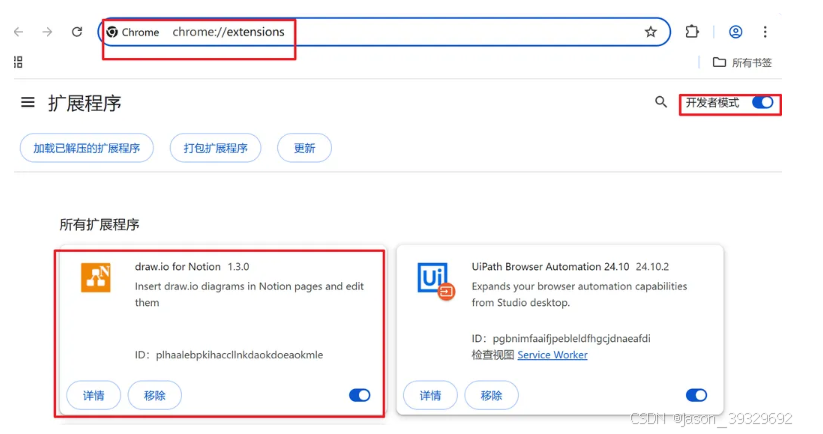Click the Chrome site info icon
The height and width of the screenshot is (434, 823).
pos(112,32)
